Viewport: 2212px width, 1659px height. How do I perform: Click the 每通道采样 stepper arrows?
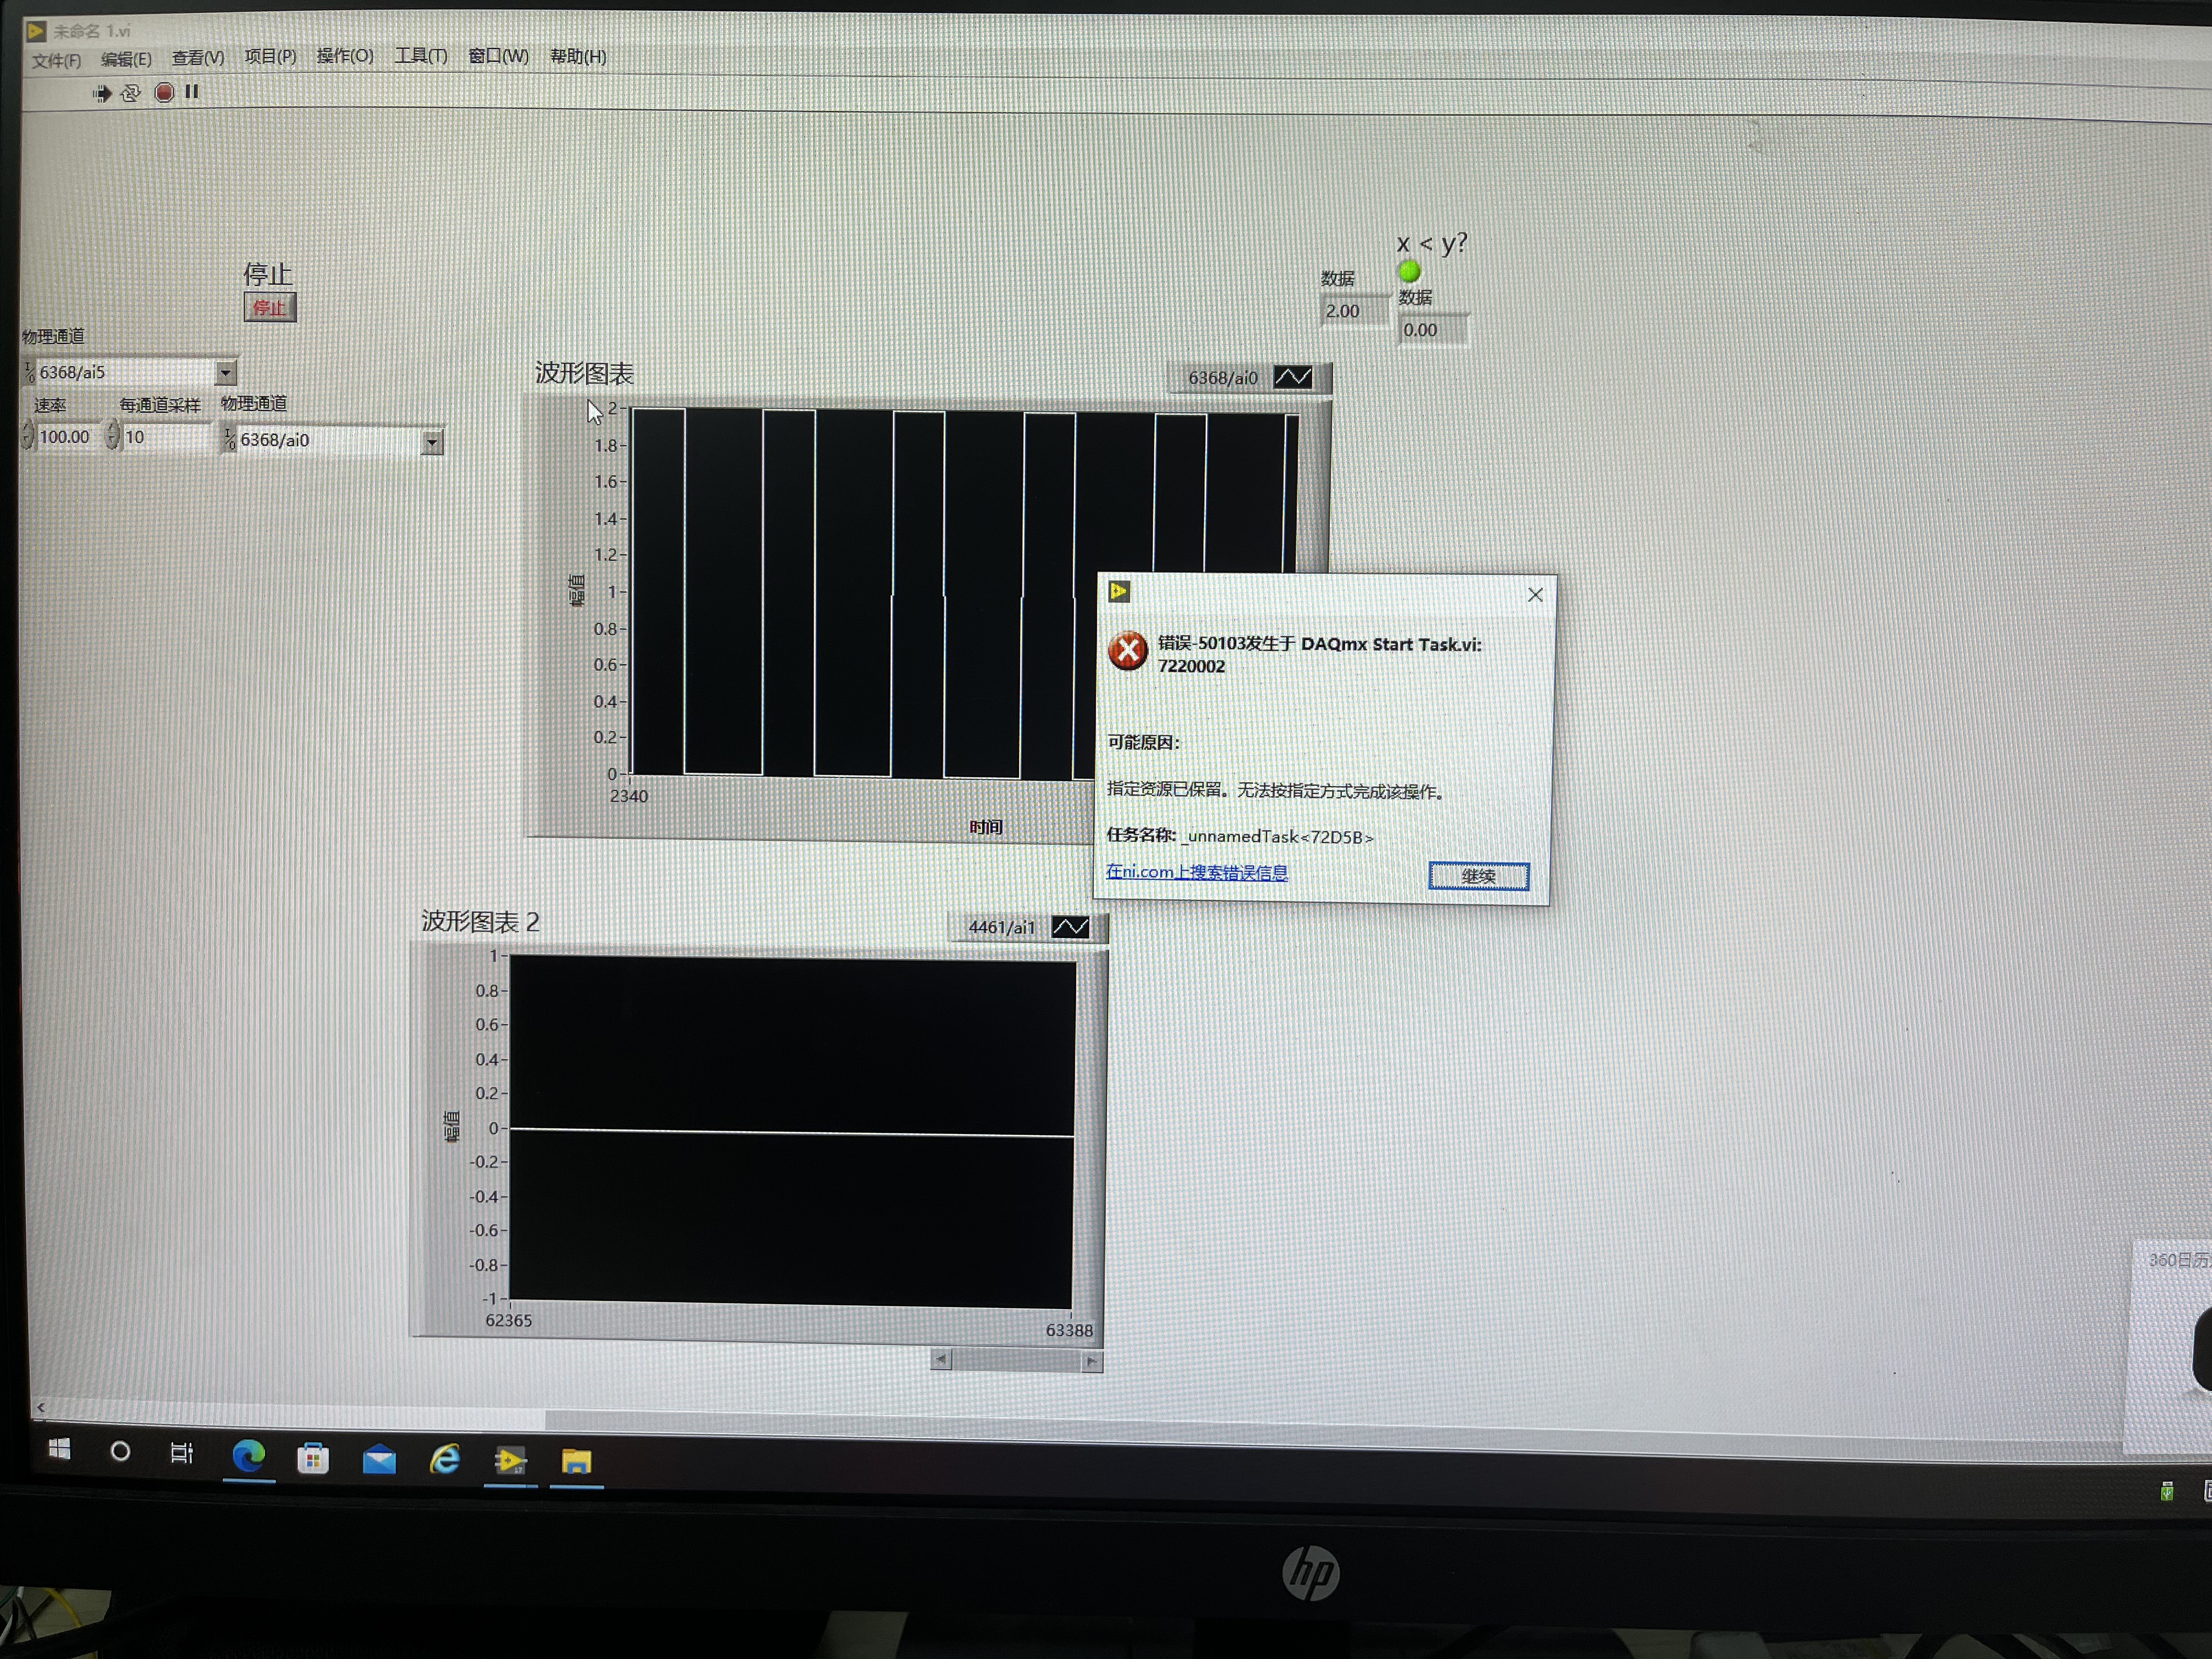113,436
